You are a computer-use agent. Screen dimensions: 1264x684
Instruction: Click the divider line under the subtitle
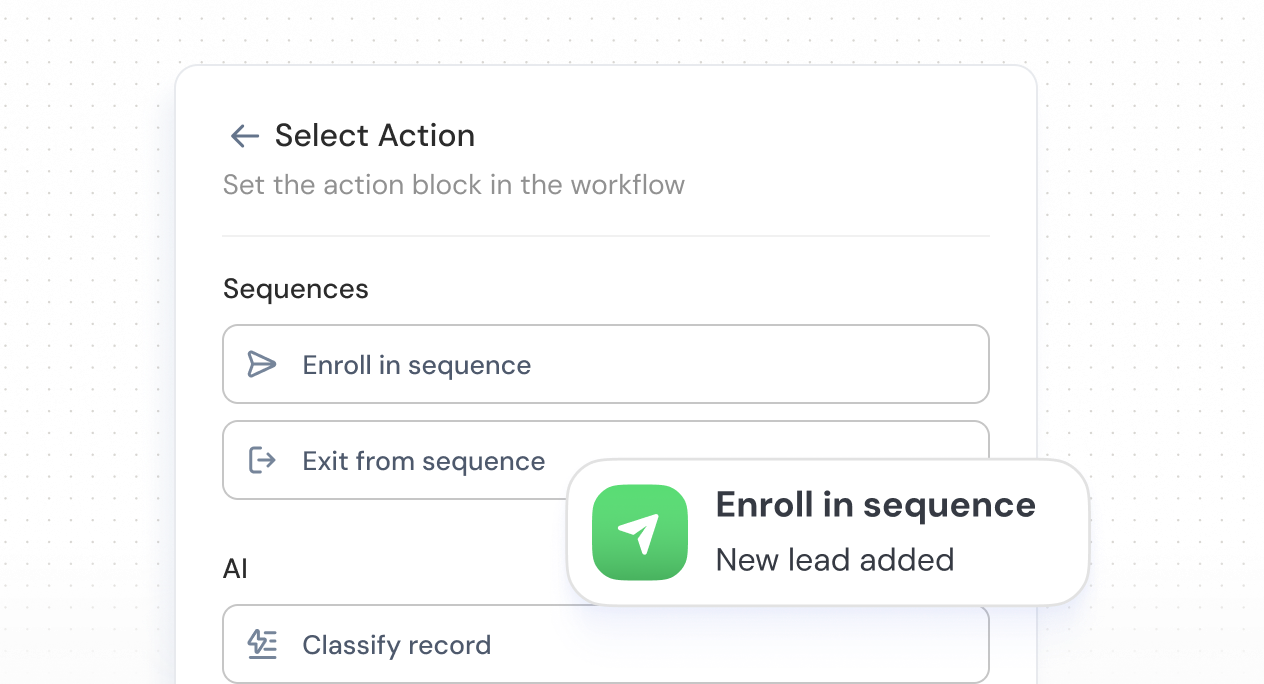[x=605, y=236]
